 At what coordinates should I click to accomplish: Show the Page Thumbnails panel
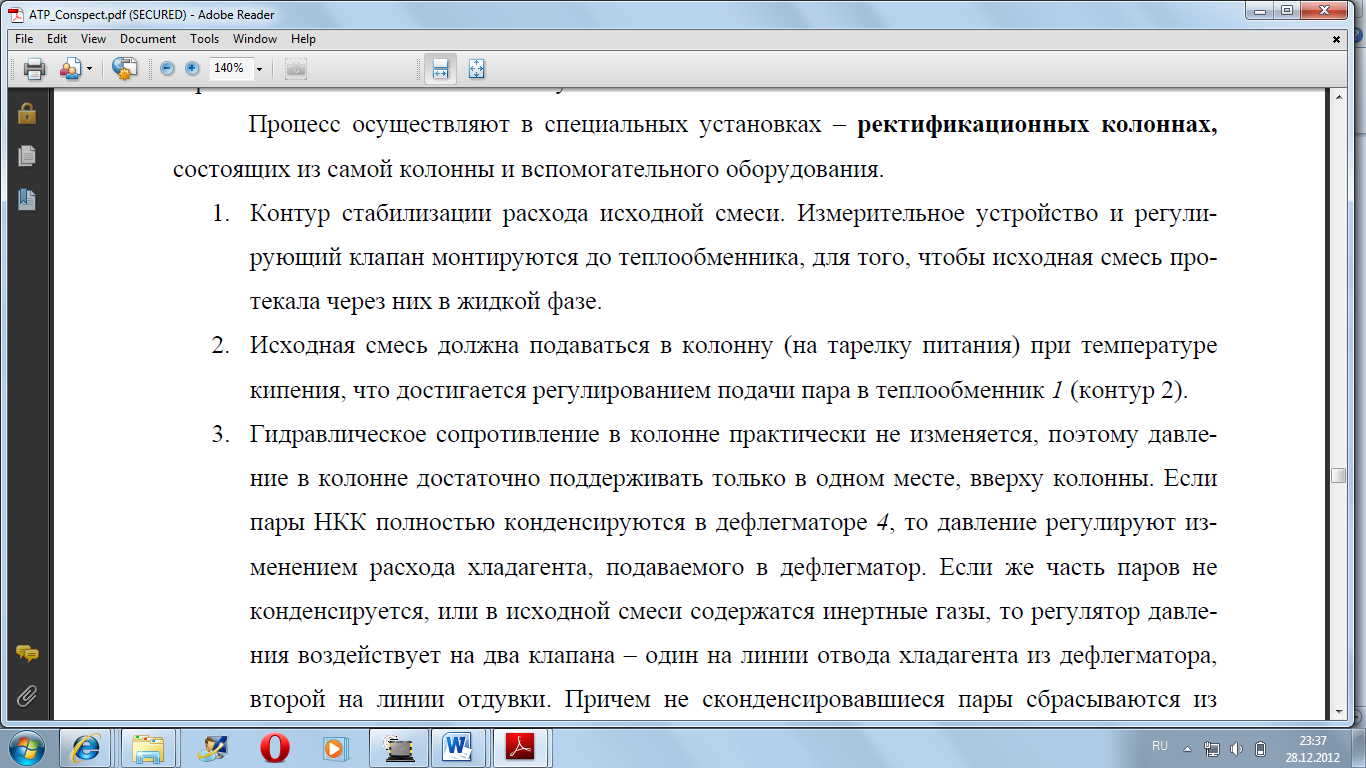[27, 156]
